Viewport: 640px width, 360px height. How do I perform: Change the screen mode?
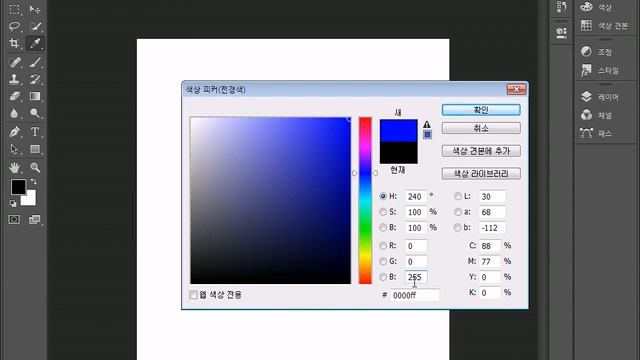point(35,220)
